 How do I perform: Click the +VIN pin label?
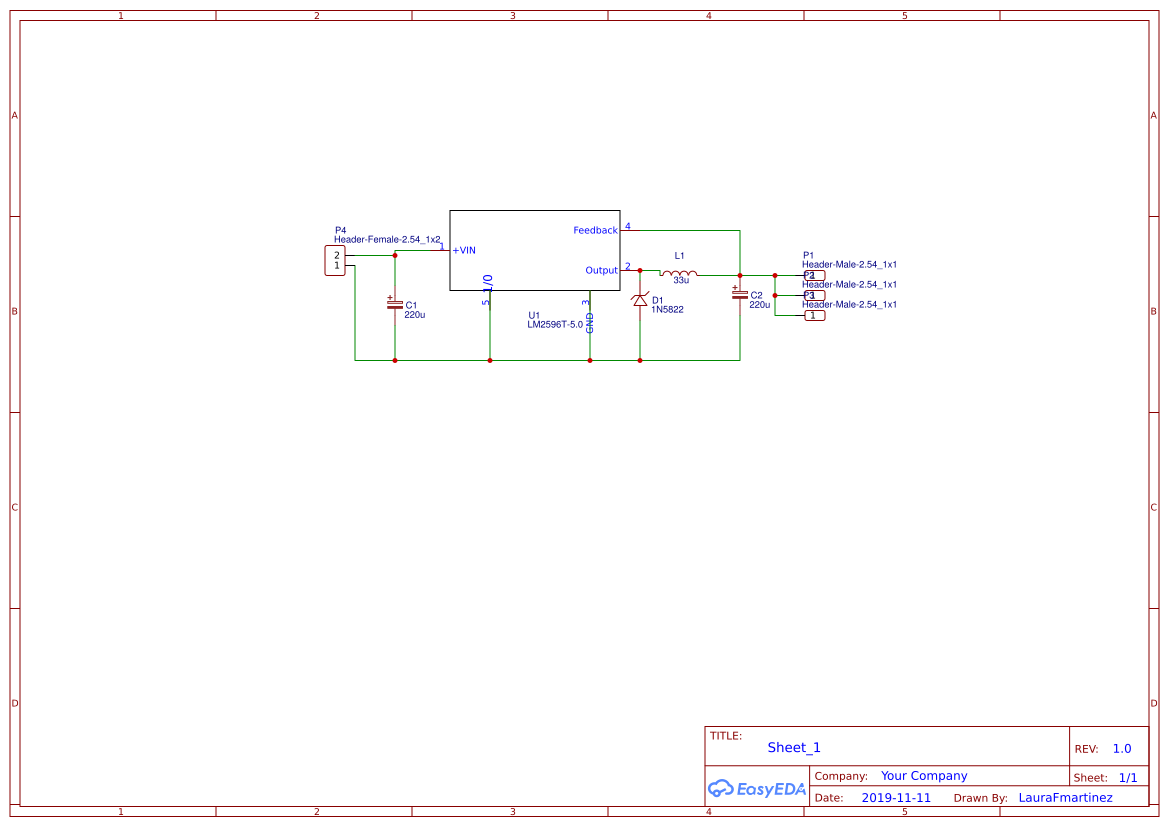click(464, 250)
